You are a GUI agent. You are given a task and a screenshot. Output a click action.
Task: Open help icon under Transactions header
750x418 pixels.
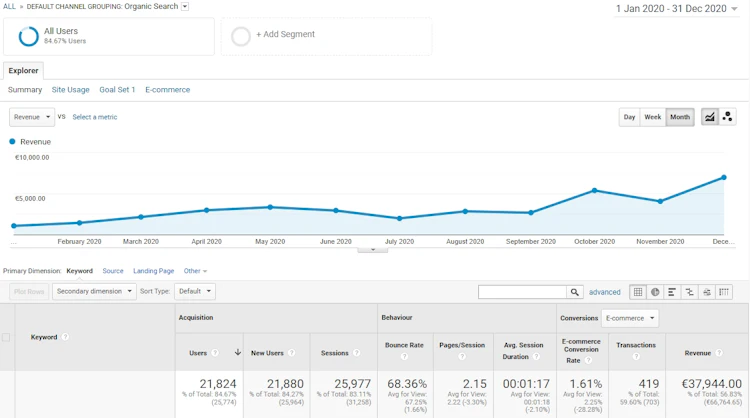coord(636,356)
